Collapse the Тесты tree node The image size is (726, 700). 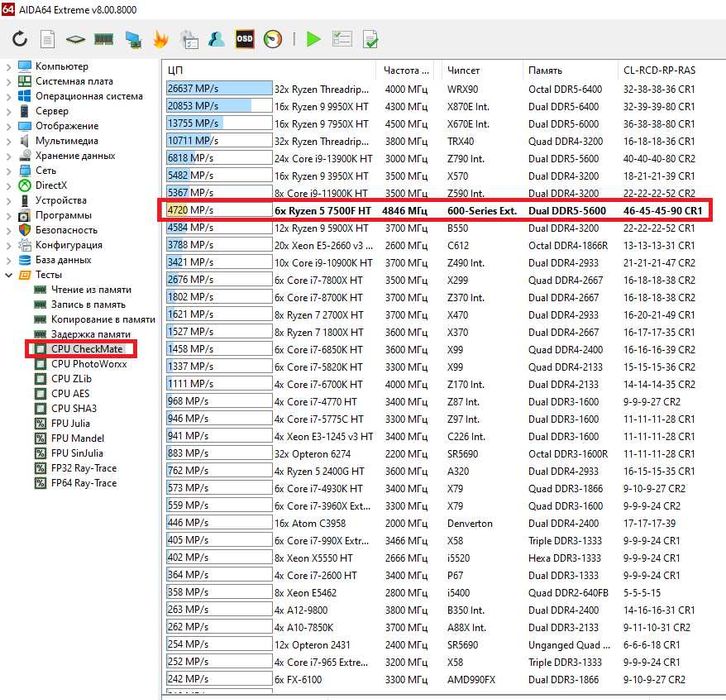click(x=8, y=274)
